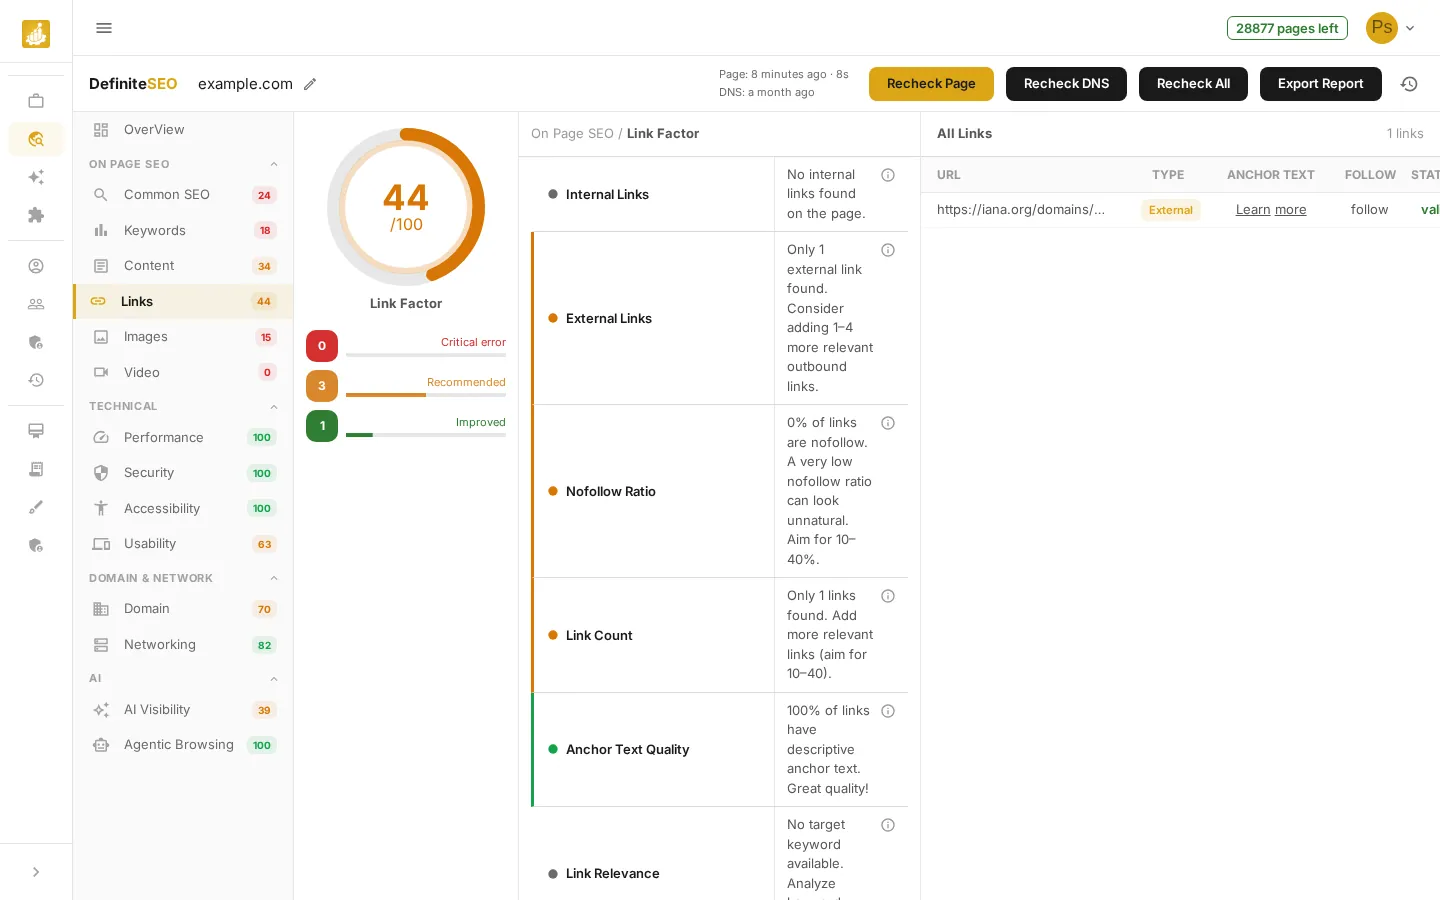Click the ANCHOR TEXT column header
The image size is (1440, 900).
(x=1271, y=175)
